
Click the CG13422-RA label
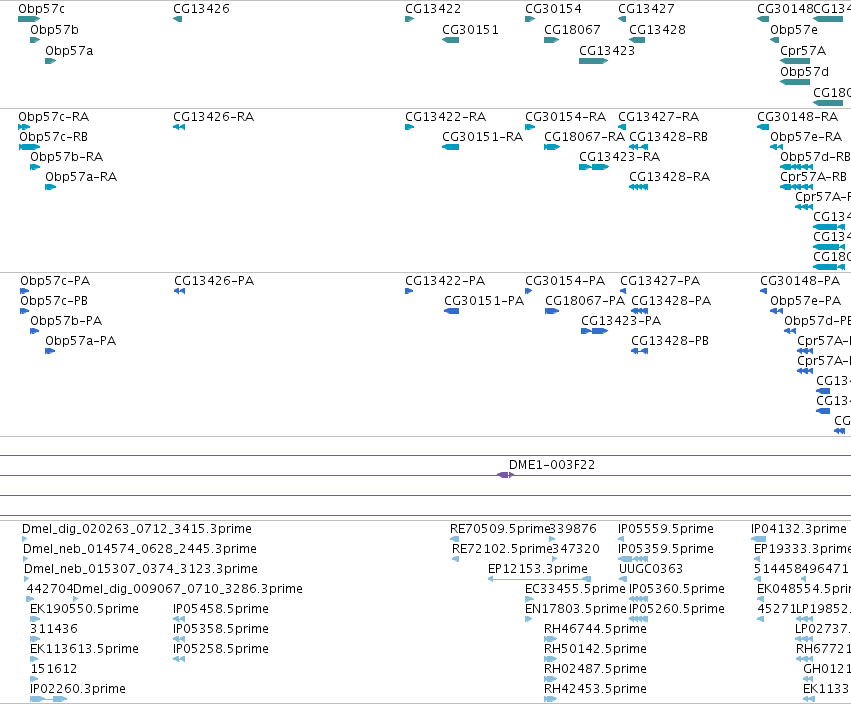[446, 117]
